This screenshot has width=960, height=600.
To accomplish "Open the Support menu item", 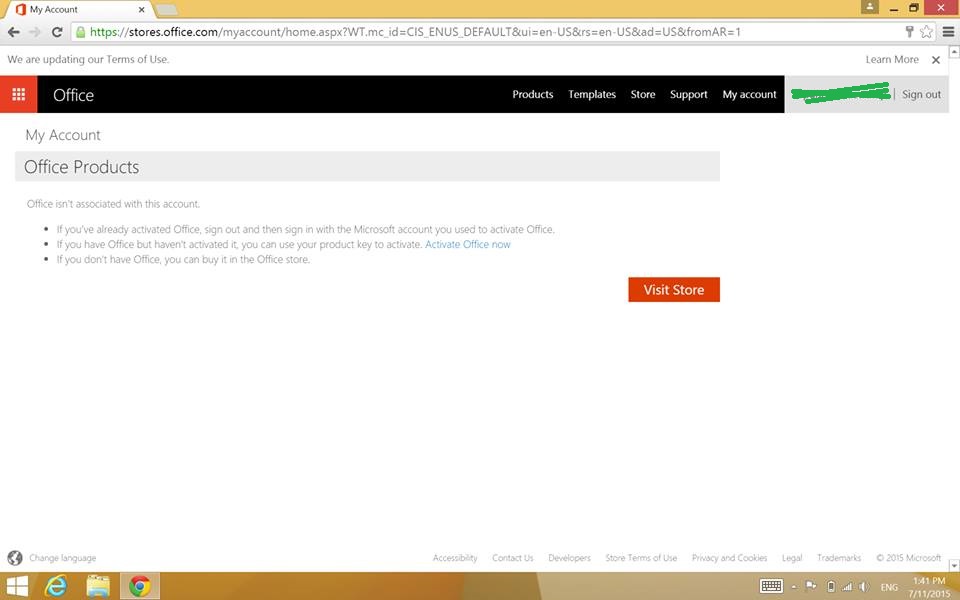I will coord(689,94).
